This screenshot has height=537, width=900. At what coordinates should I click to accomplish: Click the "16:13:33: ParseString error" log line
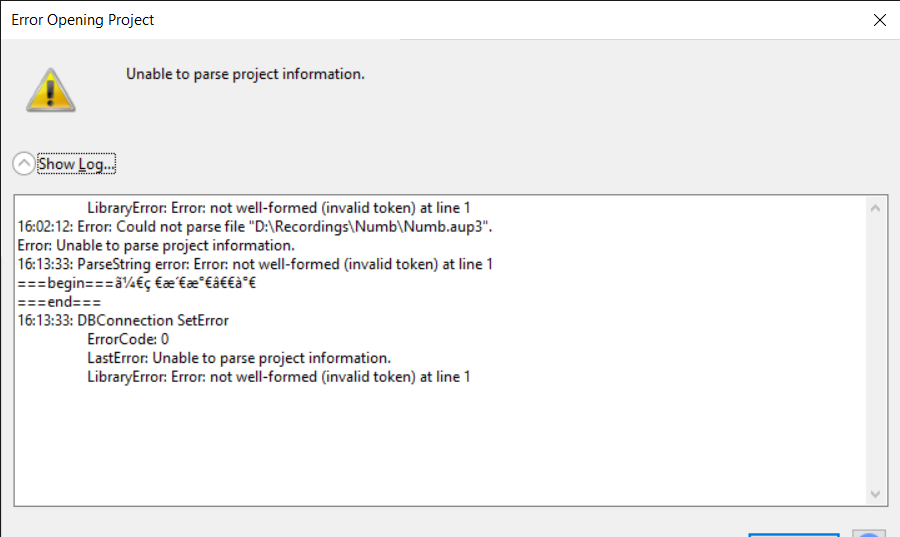click(255, 264)
